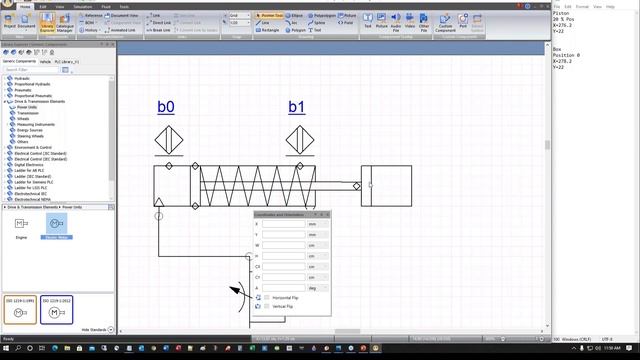Image resolution: width=640 pixels, height=360 pixels.
Task: Click the X coordinate input field
Action: click(284, 224)
